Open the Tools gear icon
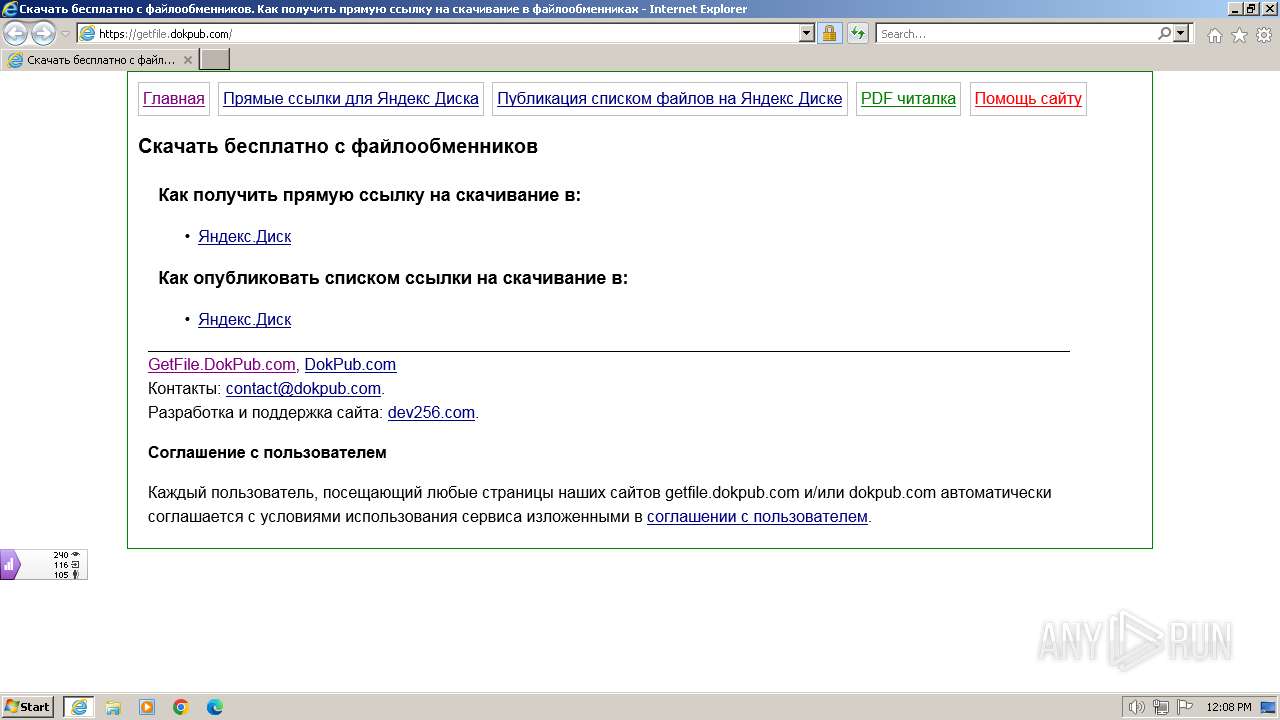1280x720 pixels. [x=1263, y=35]
